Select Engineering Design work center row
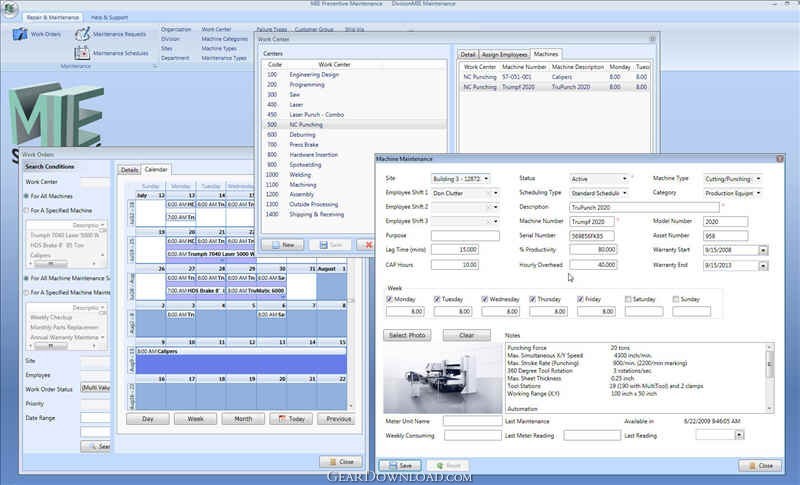This screenshot has height=485, width=800. 355,74
